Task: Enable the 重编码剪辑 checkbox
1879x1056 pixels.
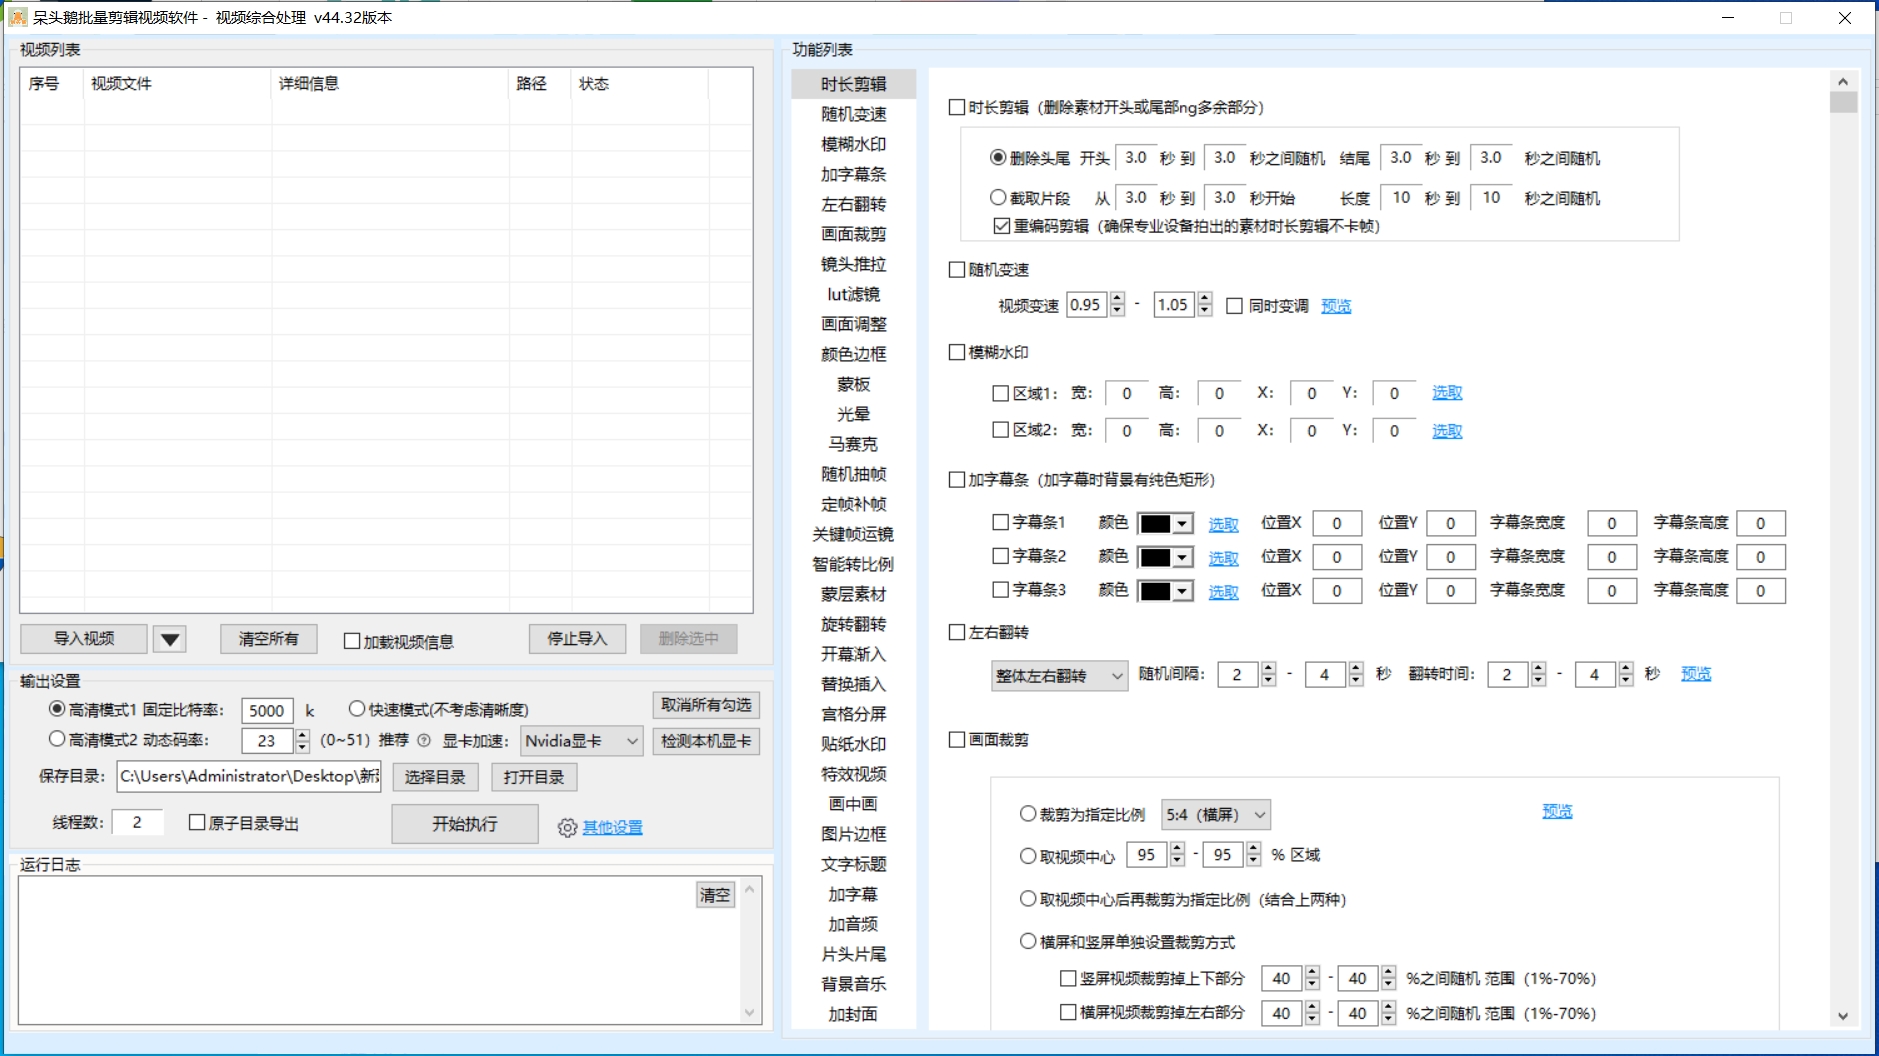Action: tap(1003, 226)
